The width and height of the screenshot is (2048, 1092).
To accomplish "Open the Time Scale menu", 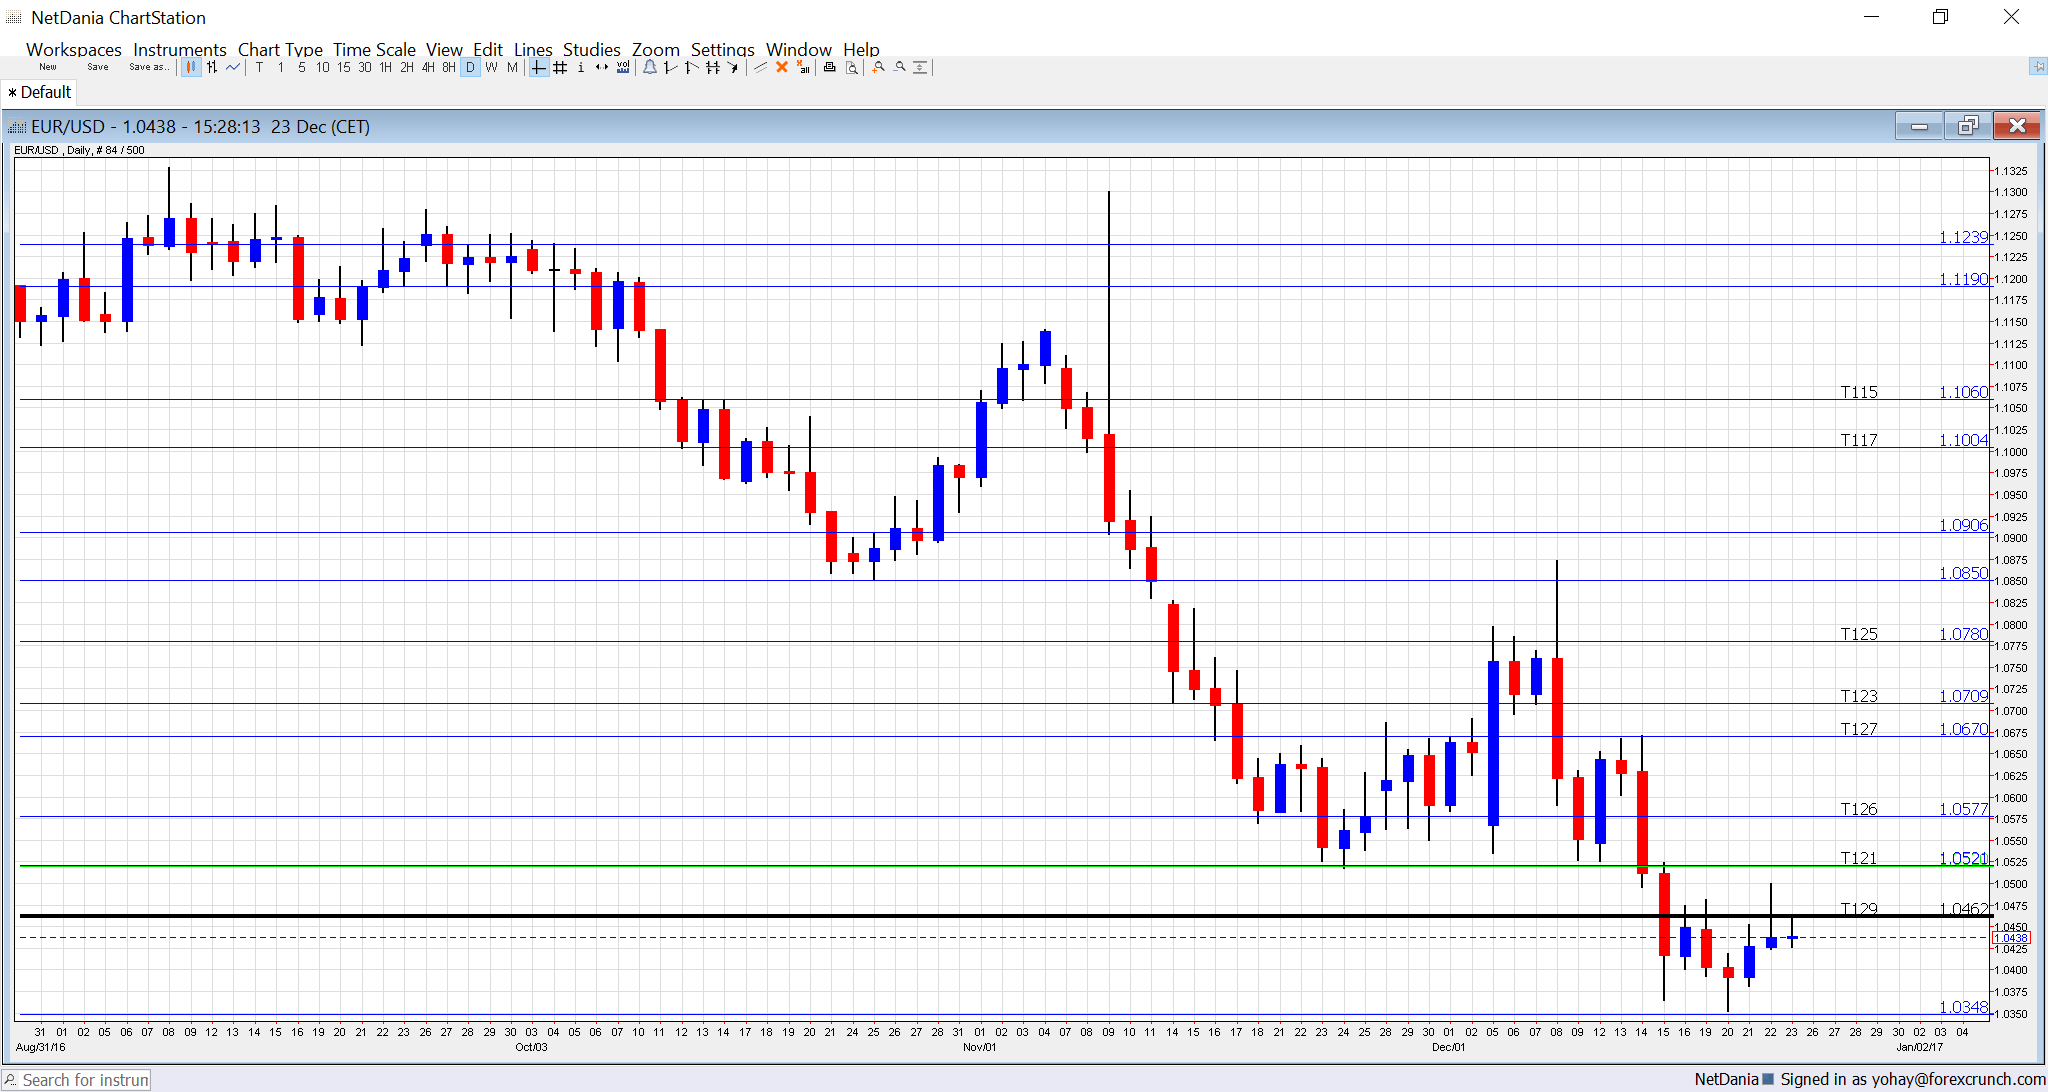I will tap(374, 50).
